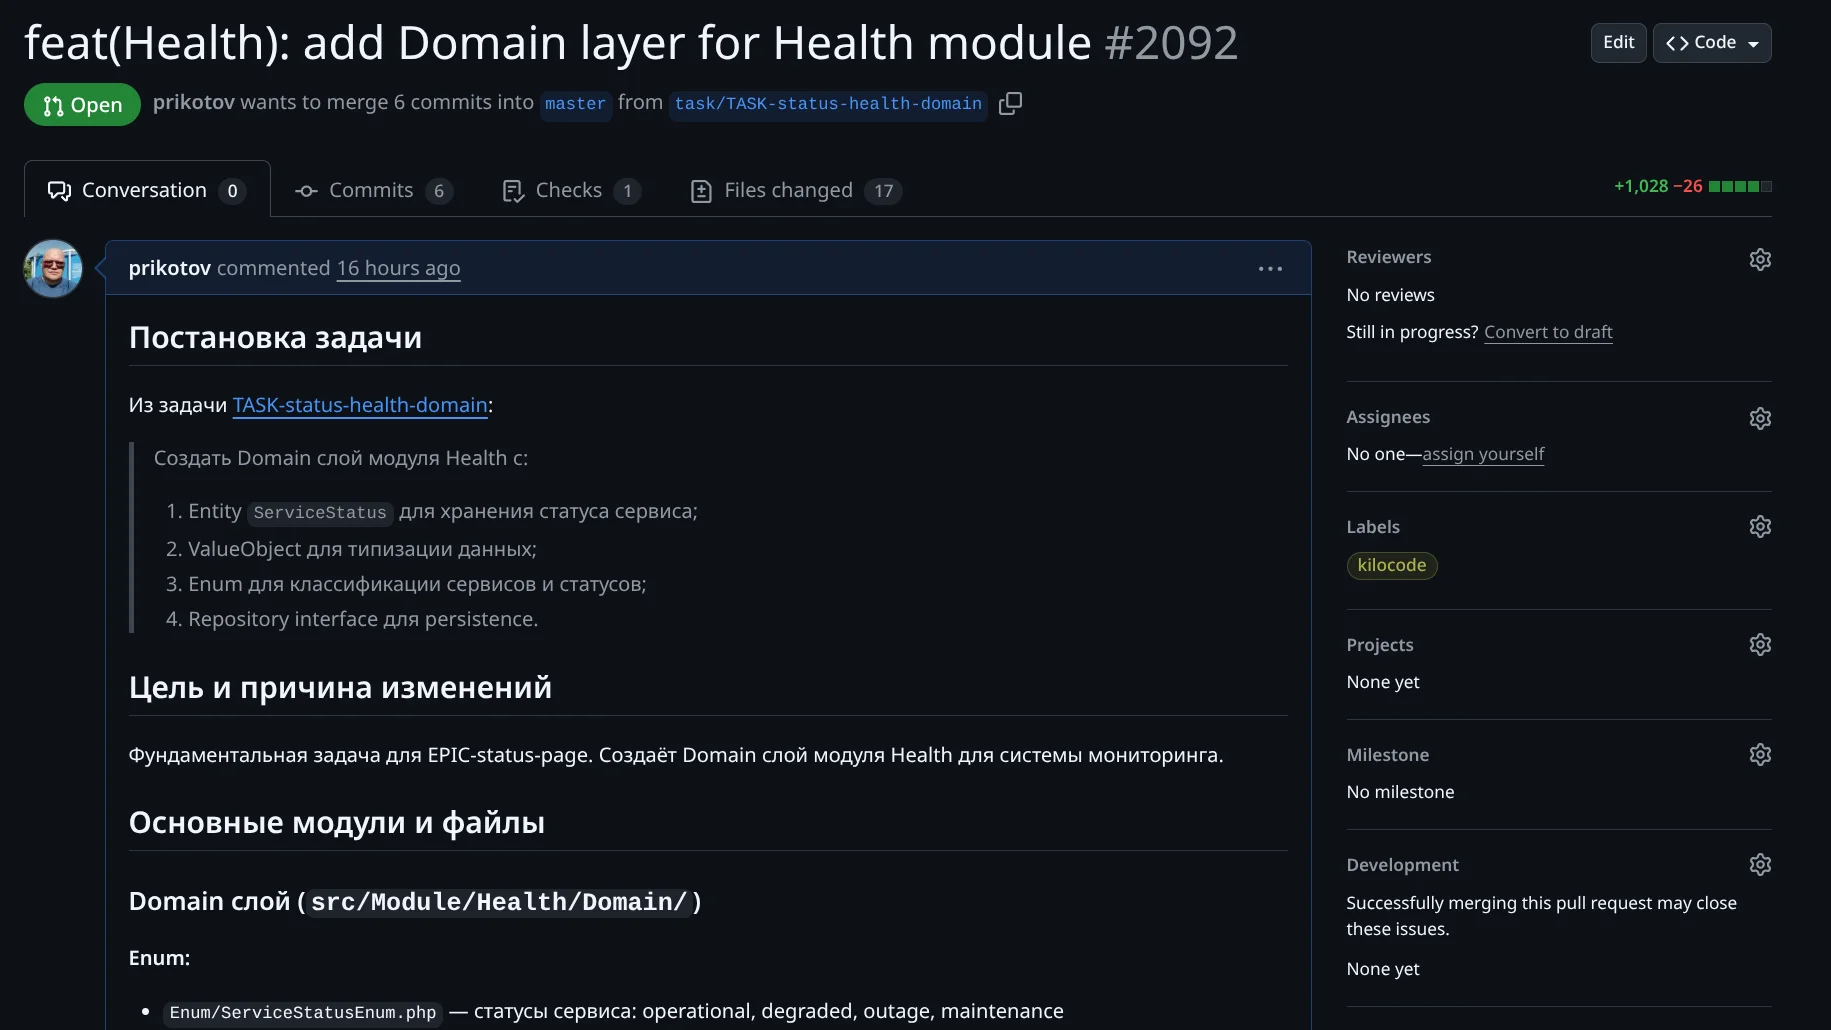Switch to the Commits tab
Image resolution: width=1831 pixels, height=1030 pixels.
372,190
